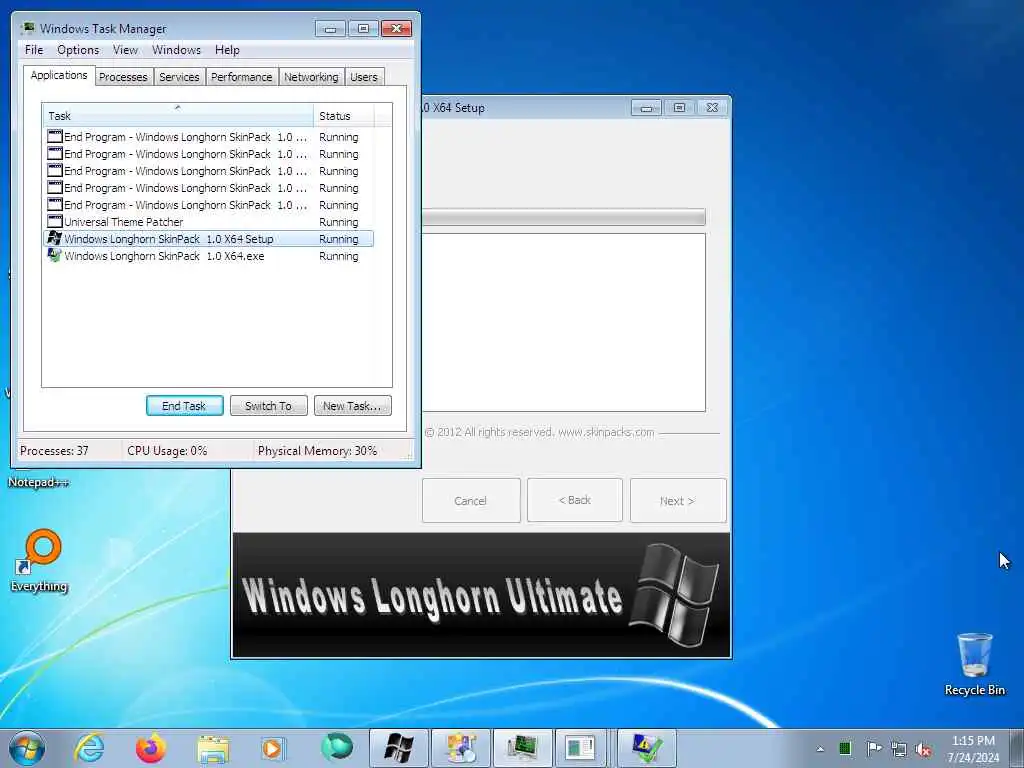Switch to the Performance tab
Screen dimensions: 1024x768
point(242,77)
